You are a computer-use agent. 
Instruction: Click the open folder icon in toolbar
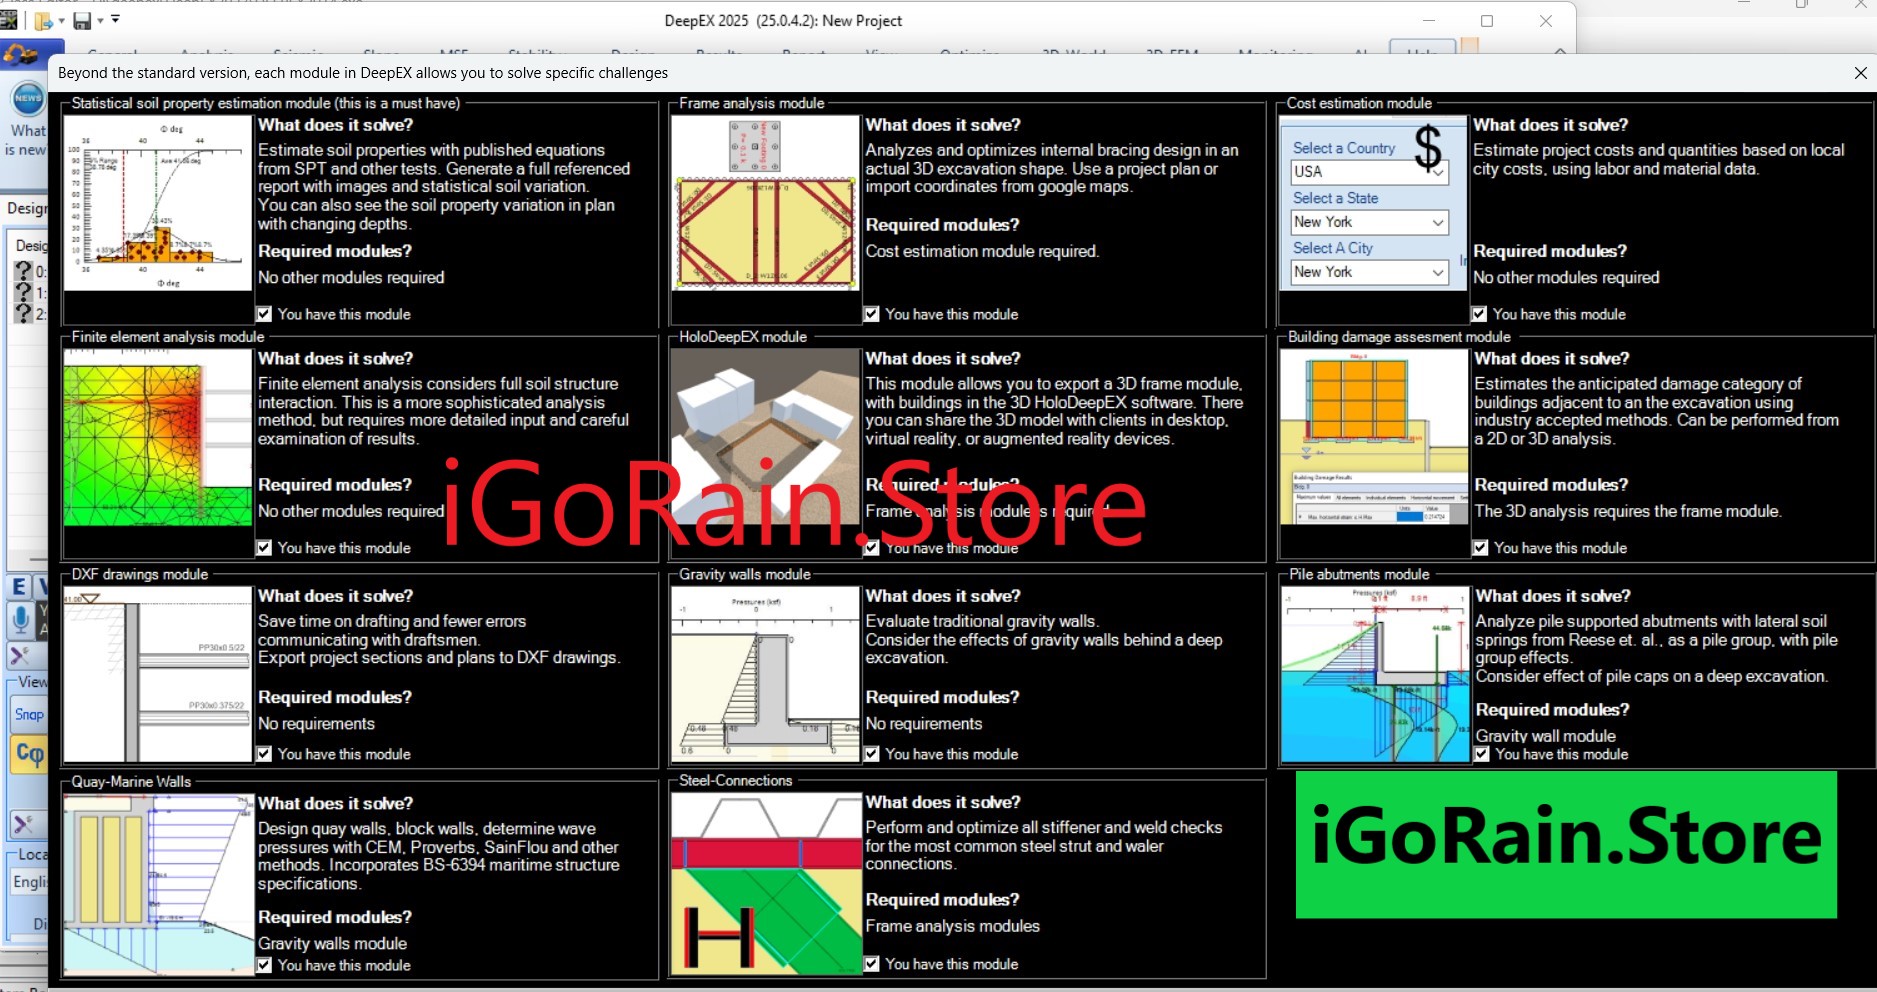(43, 20)
